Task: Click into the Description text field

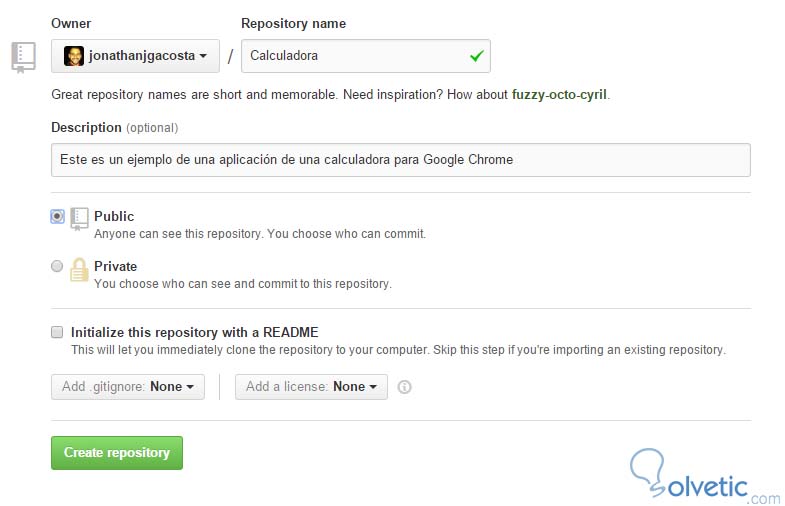Action: 400,160
